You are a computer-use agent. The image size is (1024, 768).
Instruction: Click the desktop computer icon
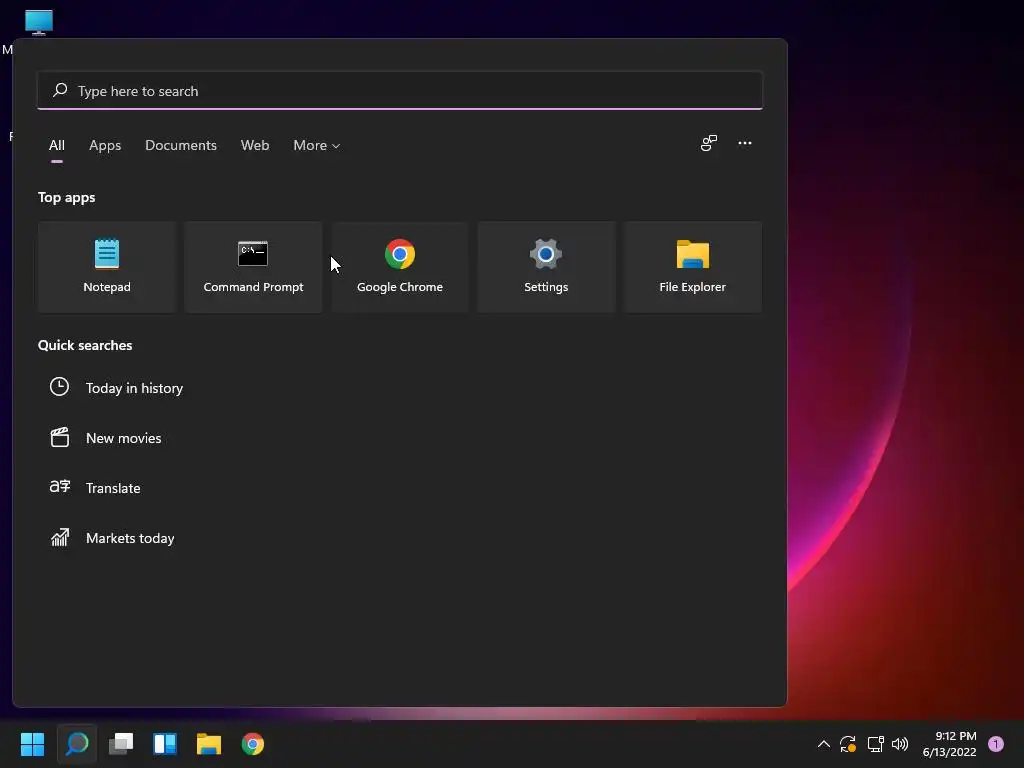tap(39, 22)
